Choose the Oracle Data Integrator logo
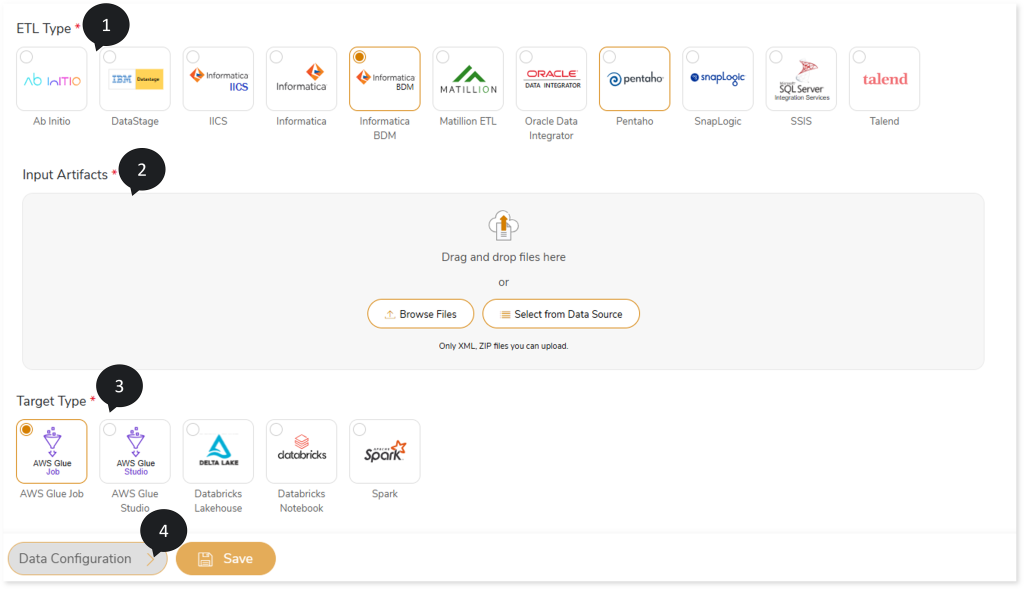Screen dimensions: 1024x589 (551, 80)
